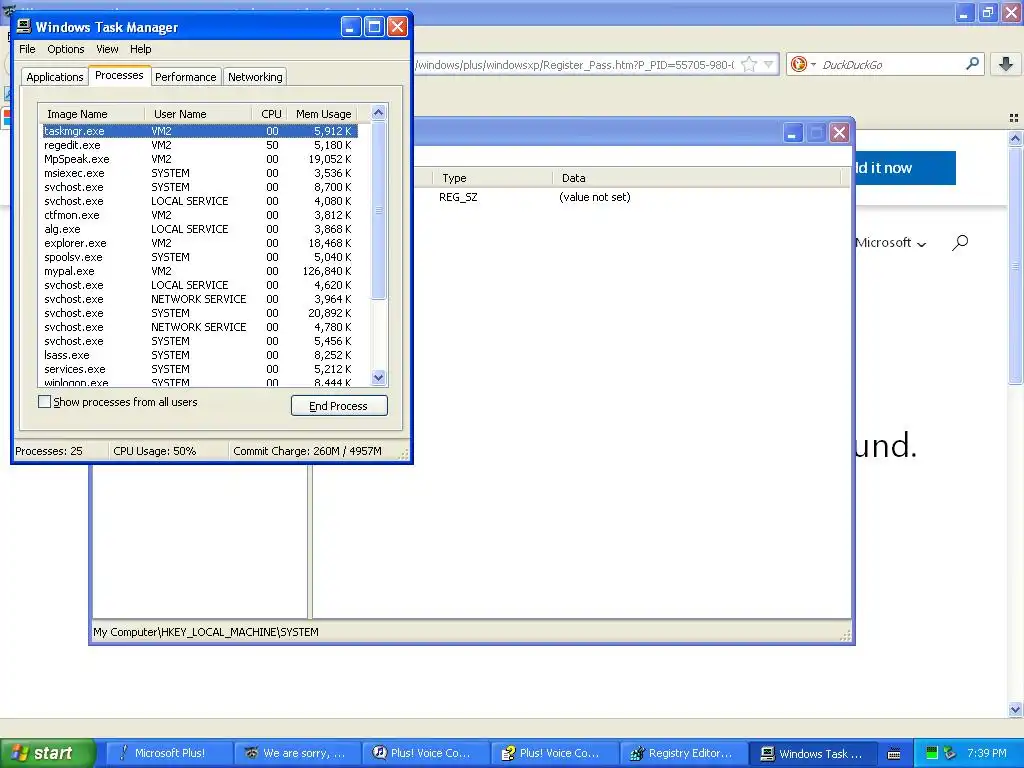This screenshot has width=1024, height=768.
Task: Select the mypal.exe process row
Action: (x=199, y=271)
